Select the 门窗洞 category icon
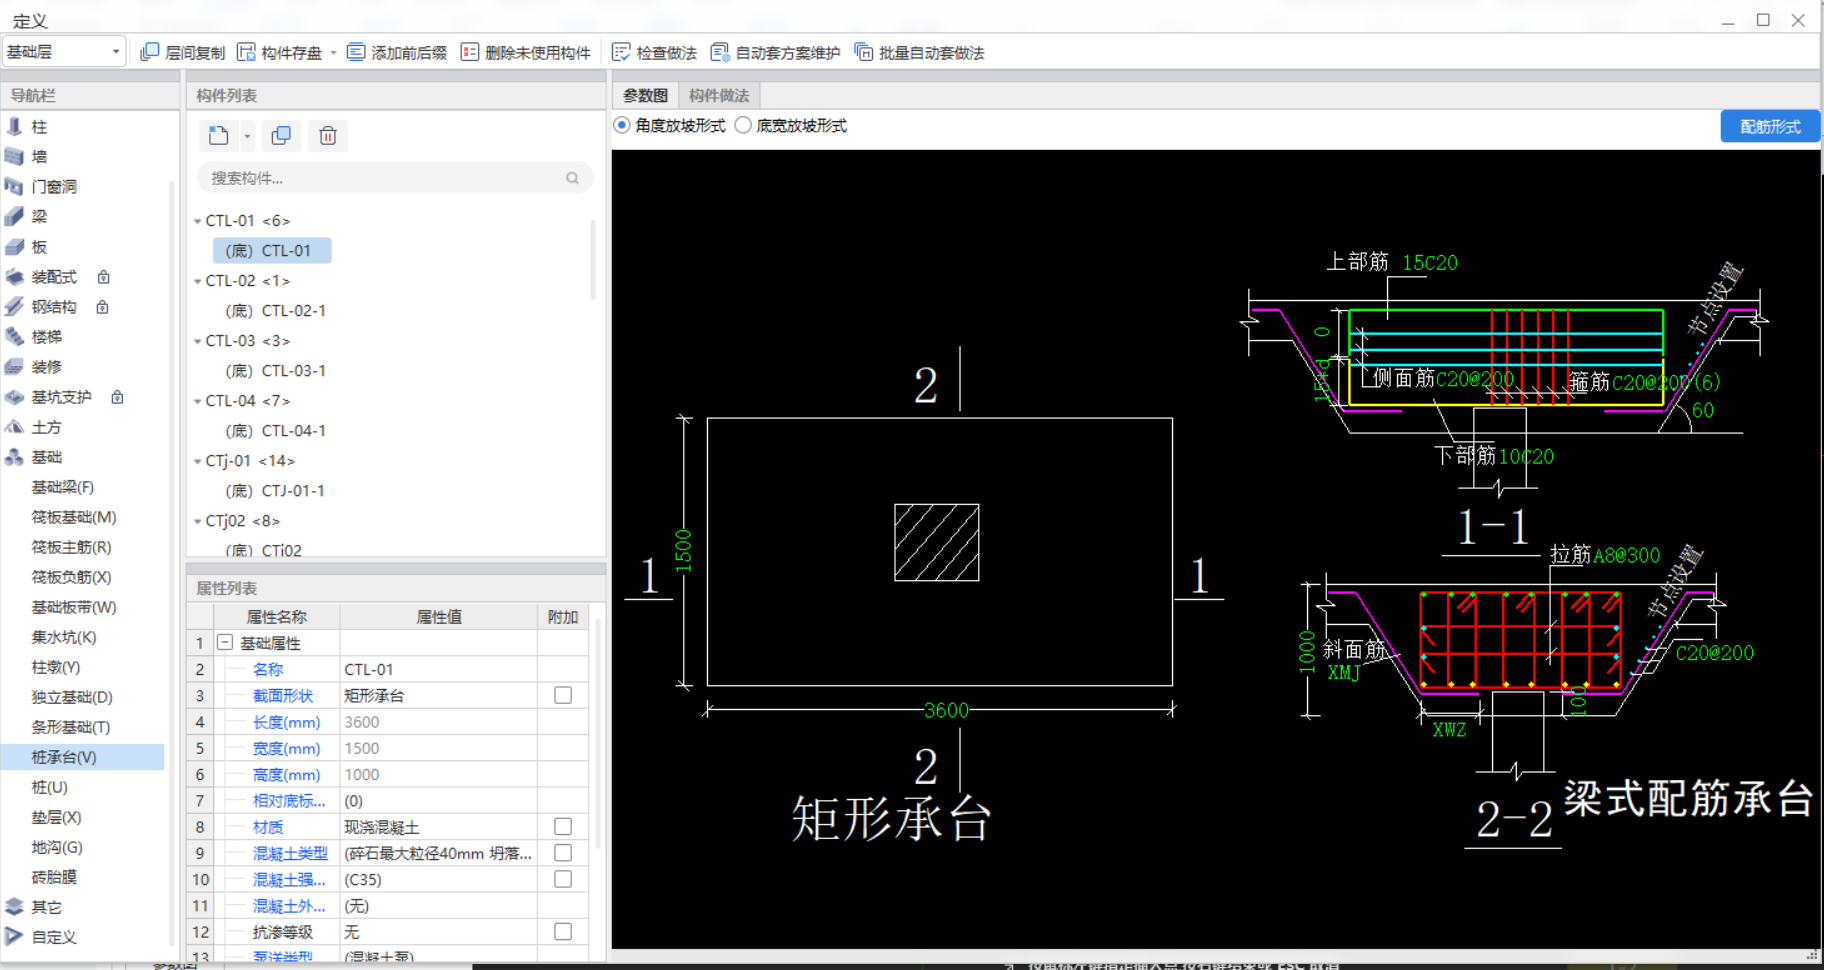 (14, 186)
